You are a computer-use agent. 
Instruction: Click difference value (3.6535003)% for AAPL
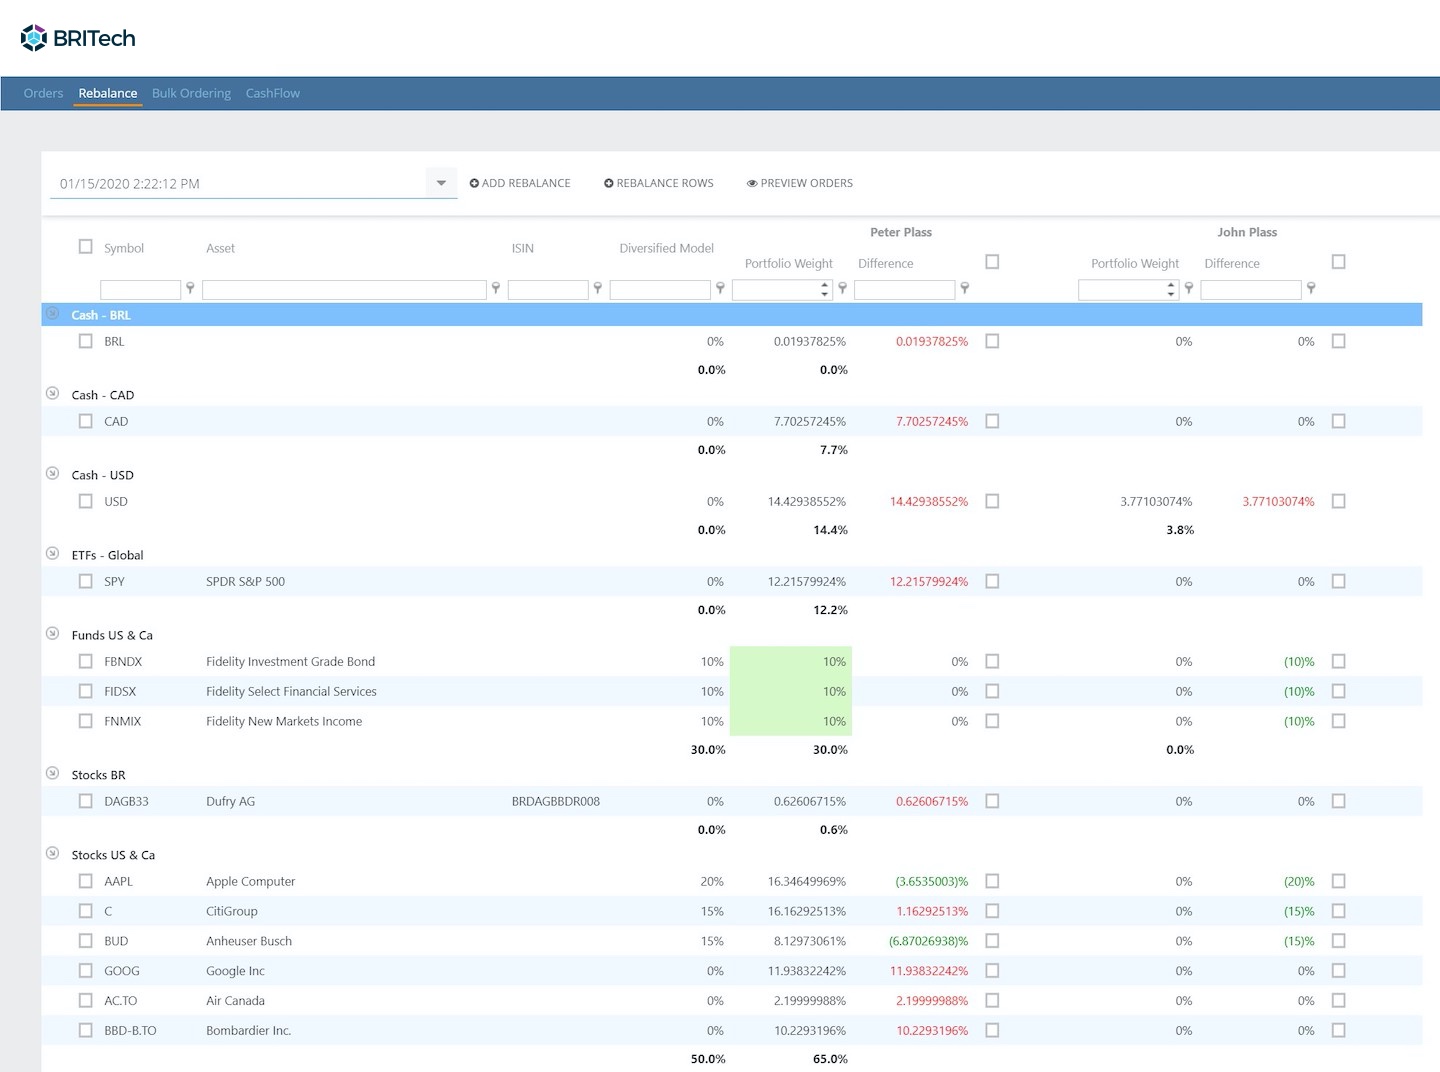tap(932, 881)
